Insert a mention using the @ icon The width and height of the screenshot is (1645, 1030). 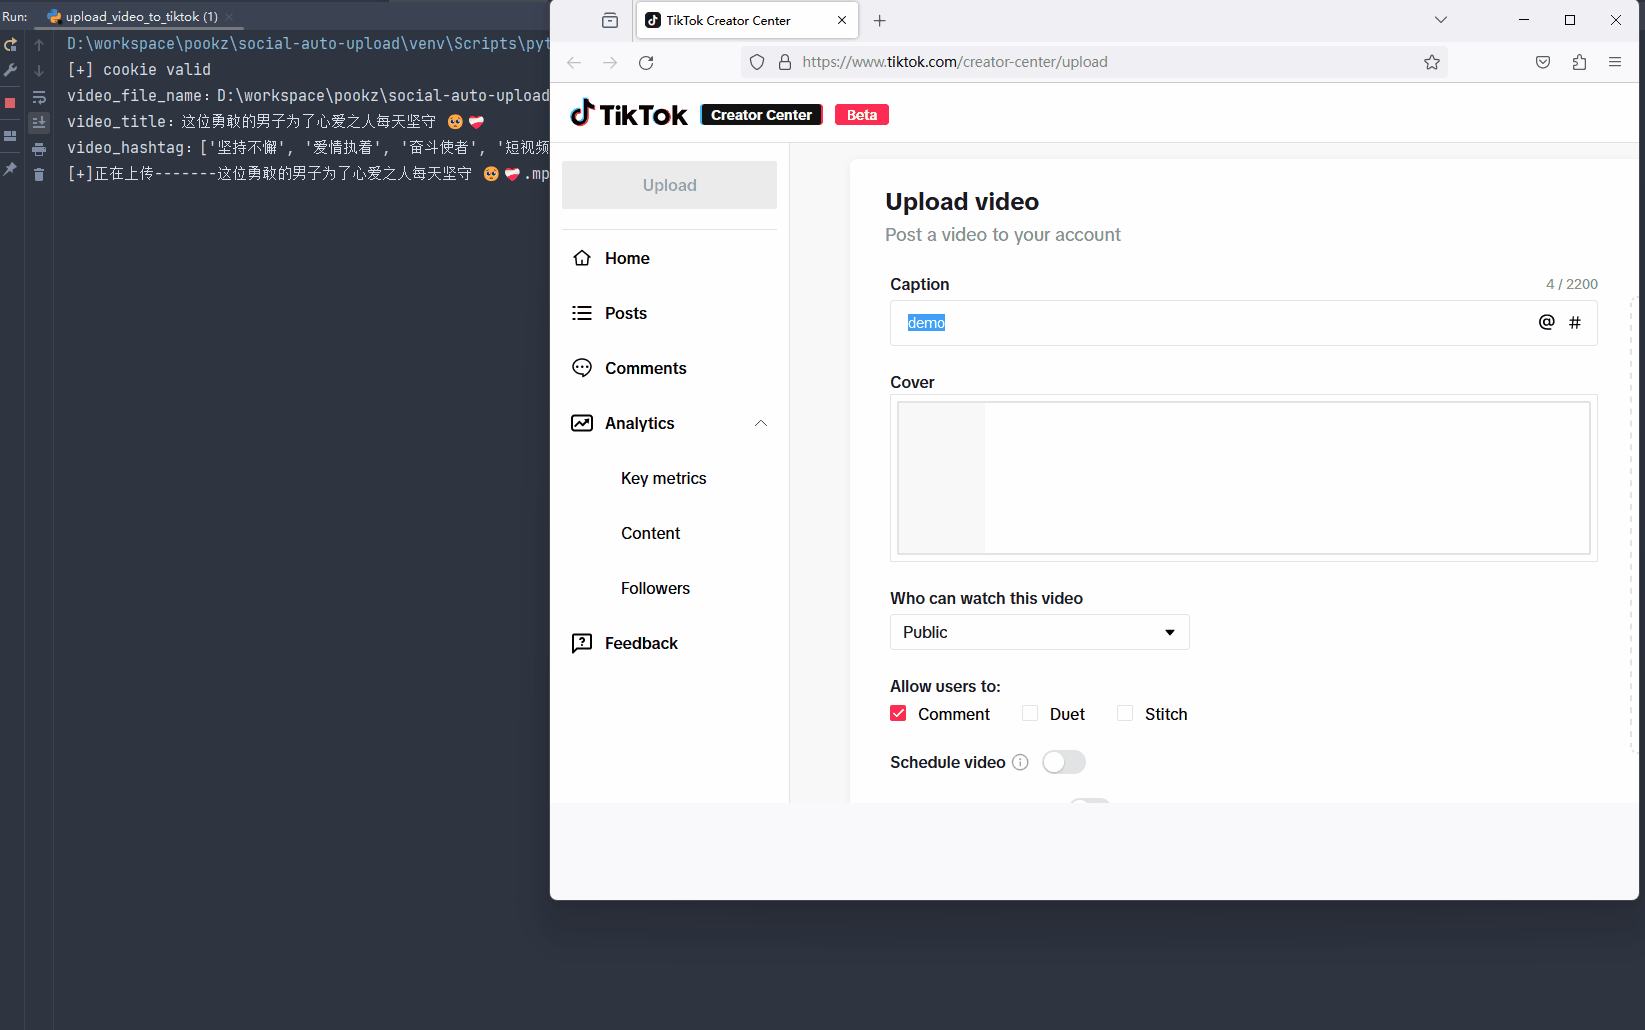tap(1546, 322)
